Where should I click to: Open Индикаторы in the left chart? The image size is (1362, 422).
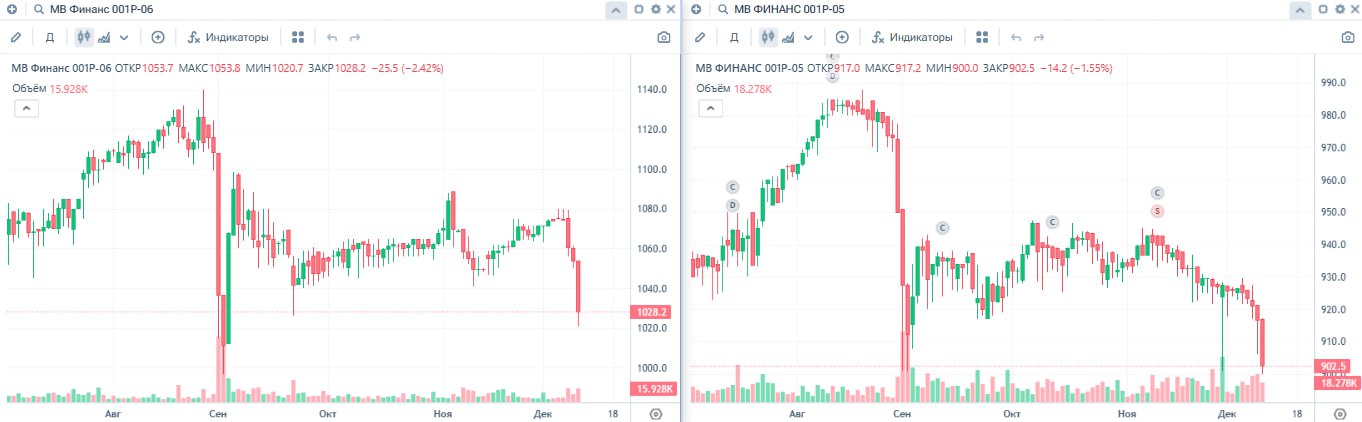pyautogui.click(x=227, y=37)
